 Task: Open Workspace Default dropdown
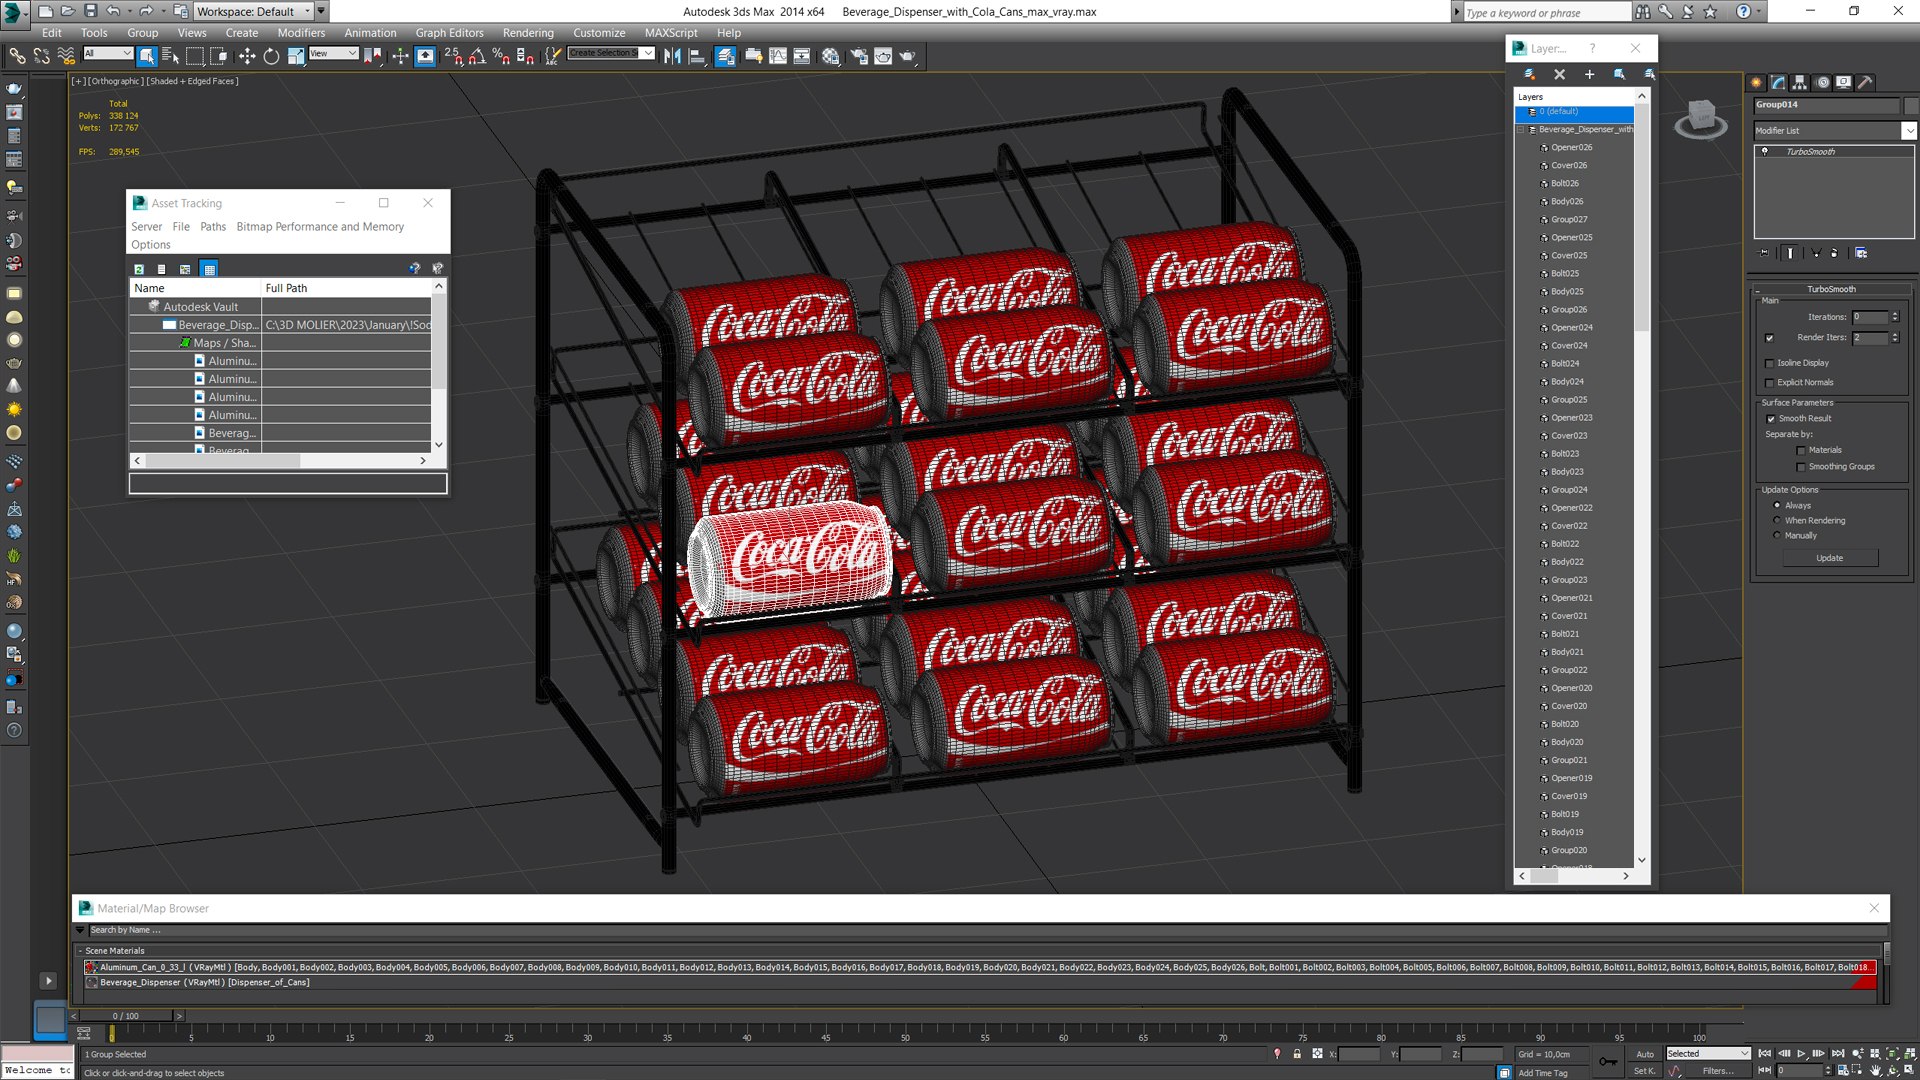[x=254, y=11]
